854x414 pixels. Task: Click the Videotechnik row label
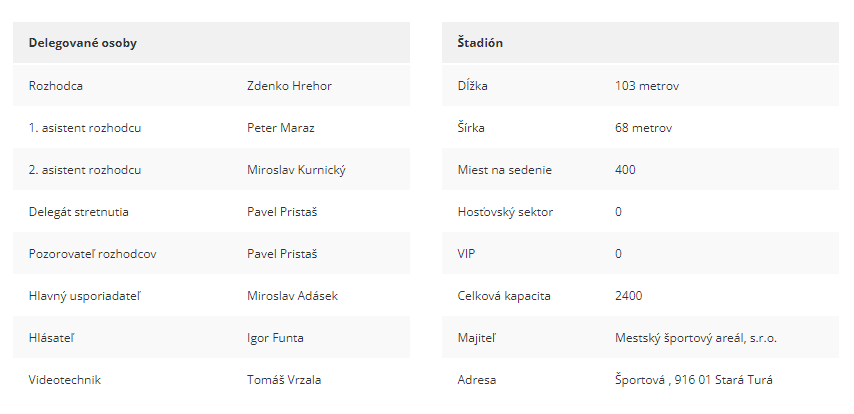pos(65,380)
